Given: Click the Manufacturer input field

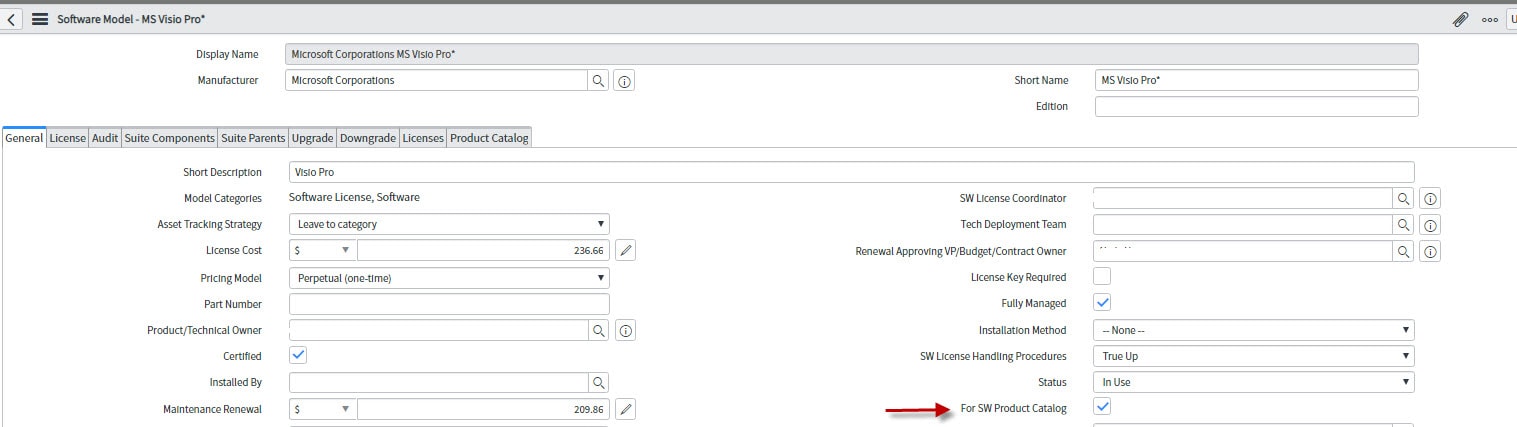Looking at the screenshot, I should (x=437, y=80).
